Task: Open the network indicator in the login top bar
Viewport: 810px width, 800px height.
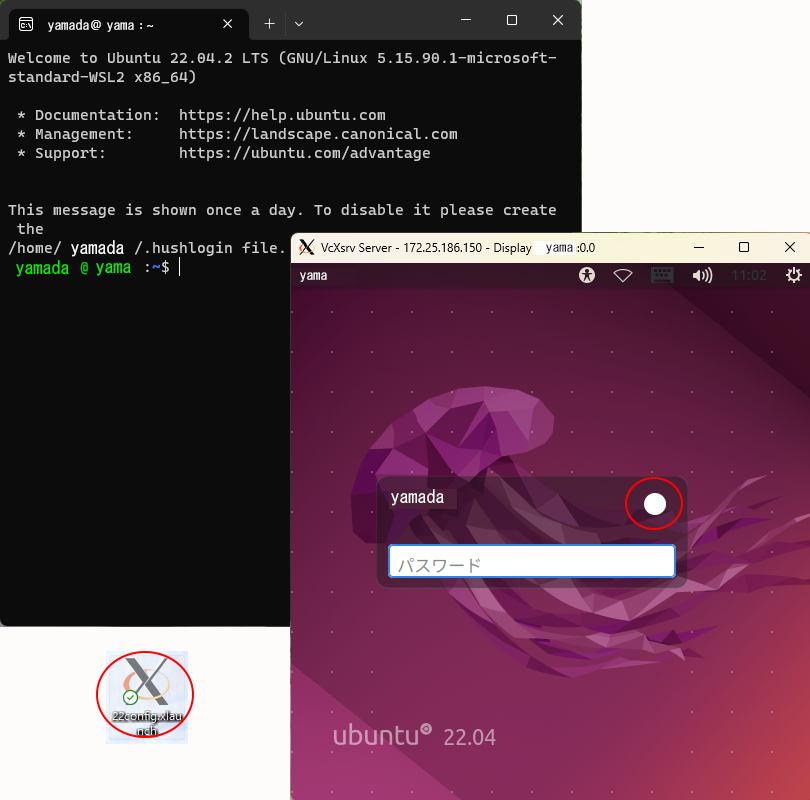Action: 622,275
